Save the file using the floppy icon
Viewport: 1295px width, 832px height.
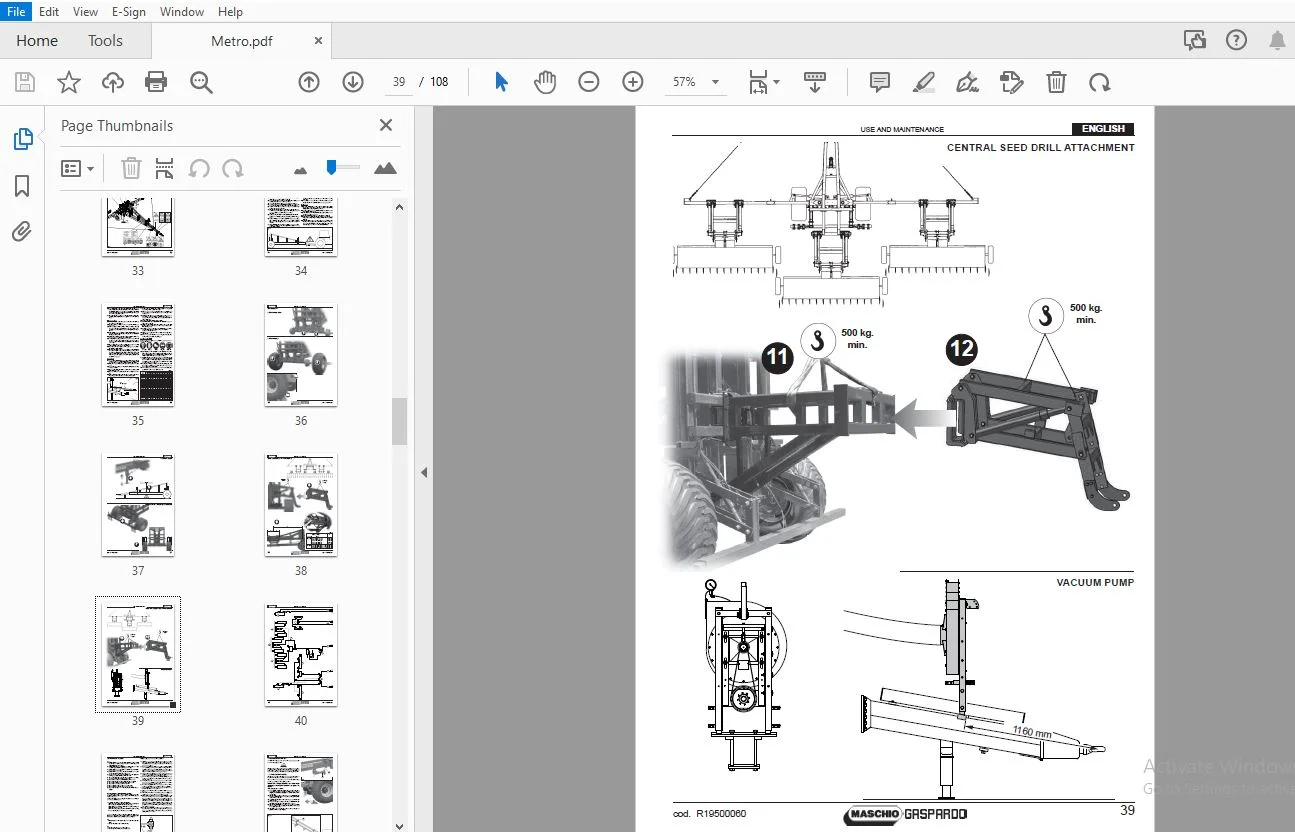click(24, 82)
